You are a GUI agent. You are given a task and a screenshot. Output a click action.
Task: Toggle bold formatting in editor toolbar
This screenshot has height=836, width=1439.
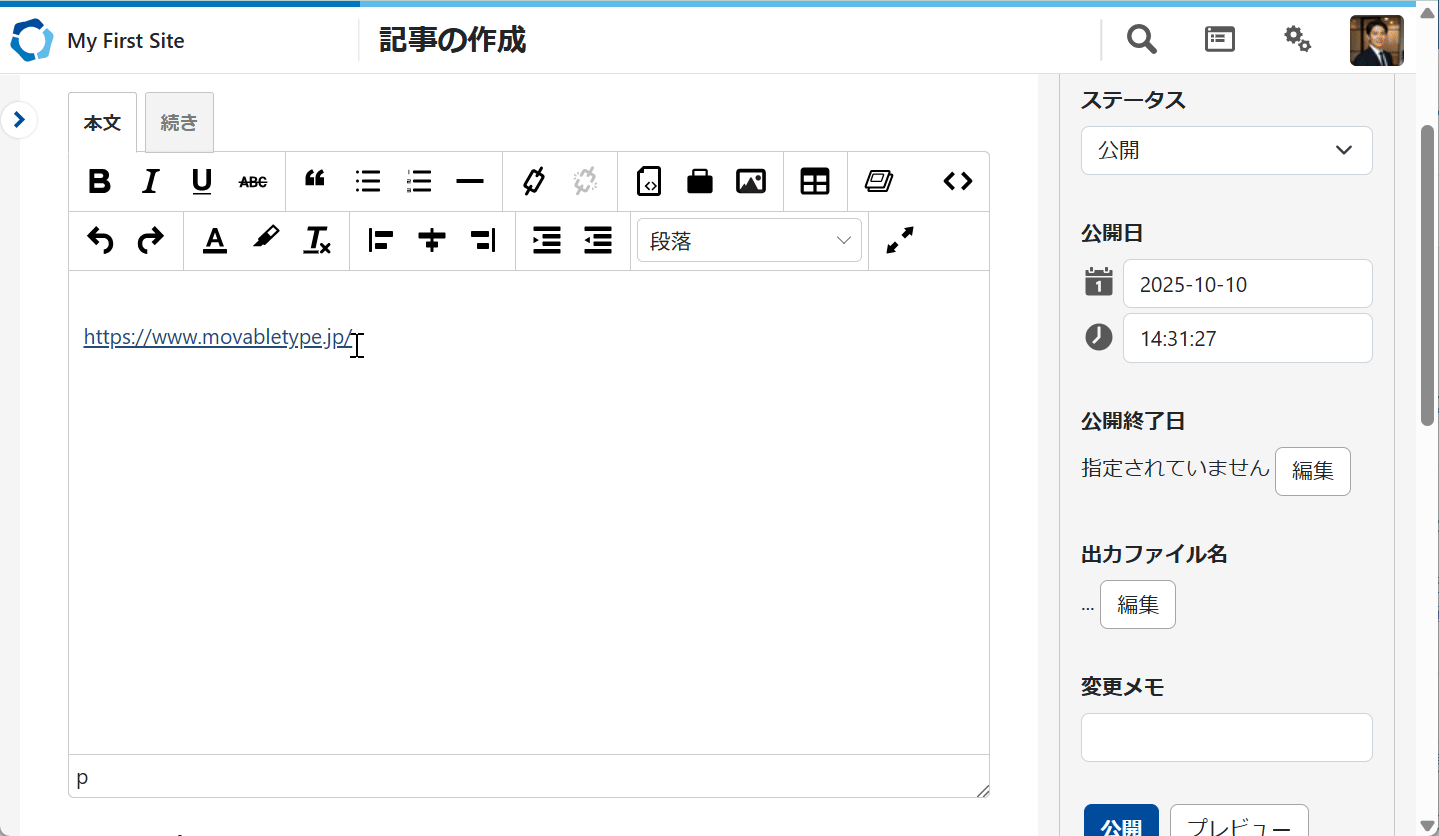[x=99, y=181]
